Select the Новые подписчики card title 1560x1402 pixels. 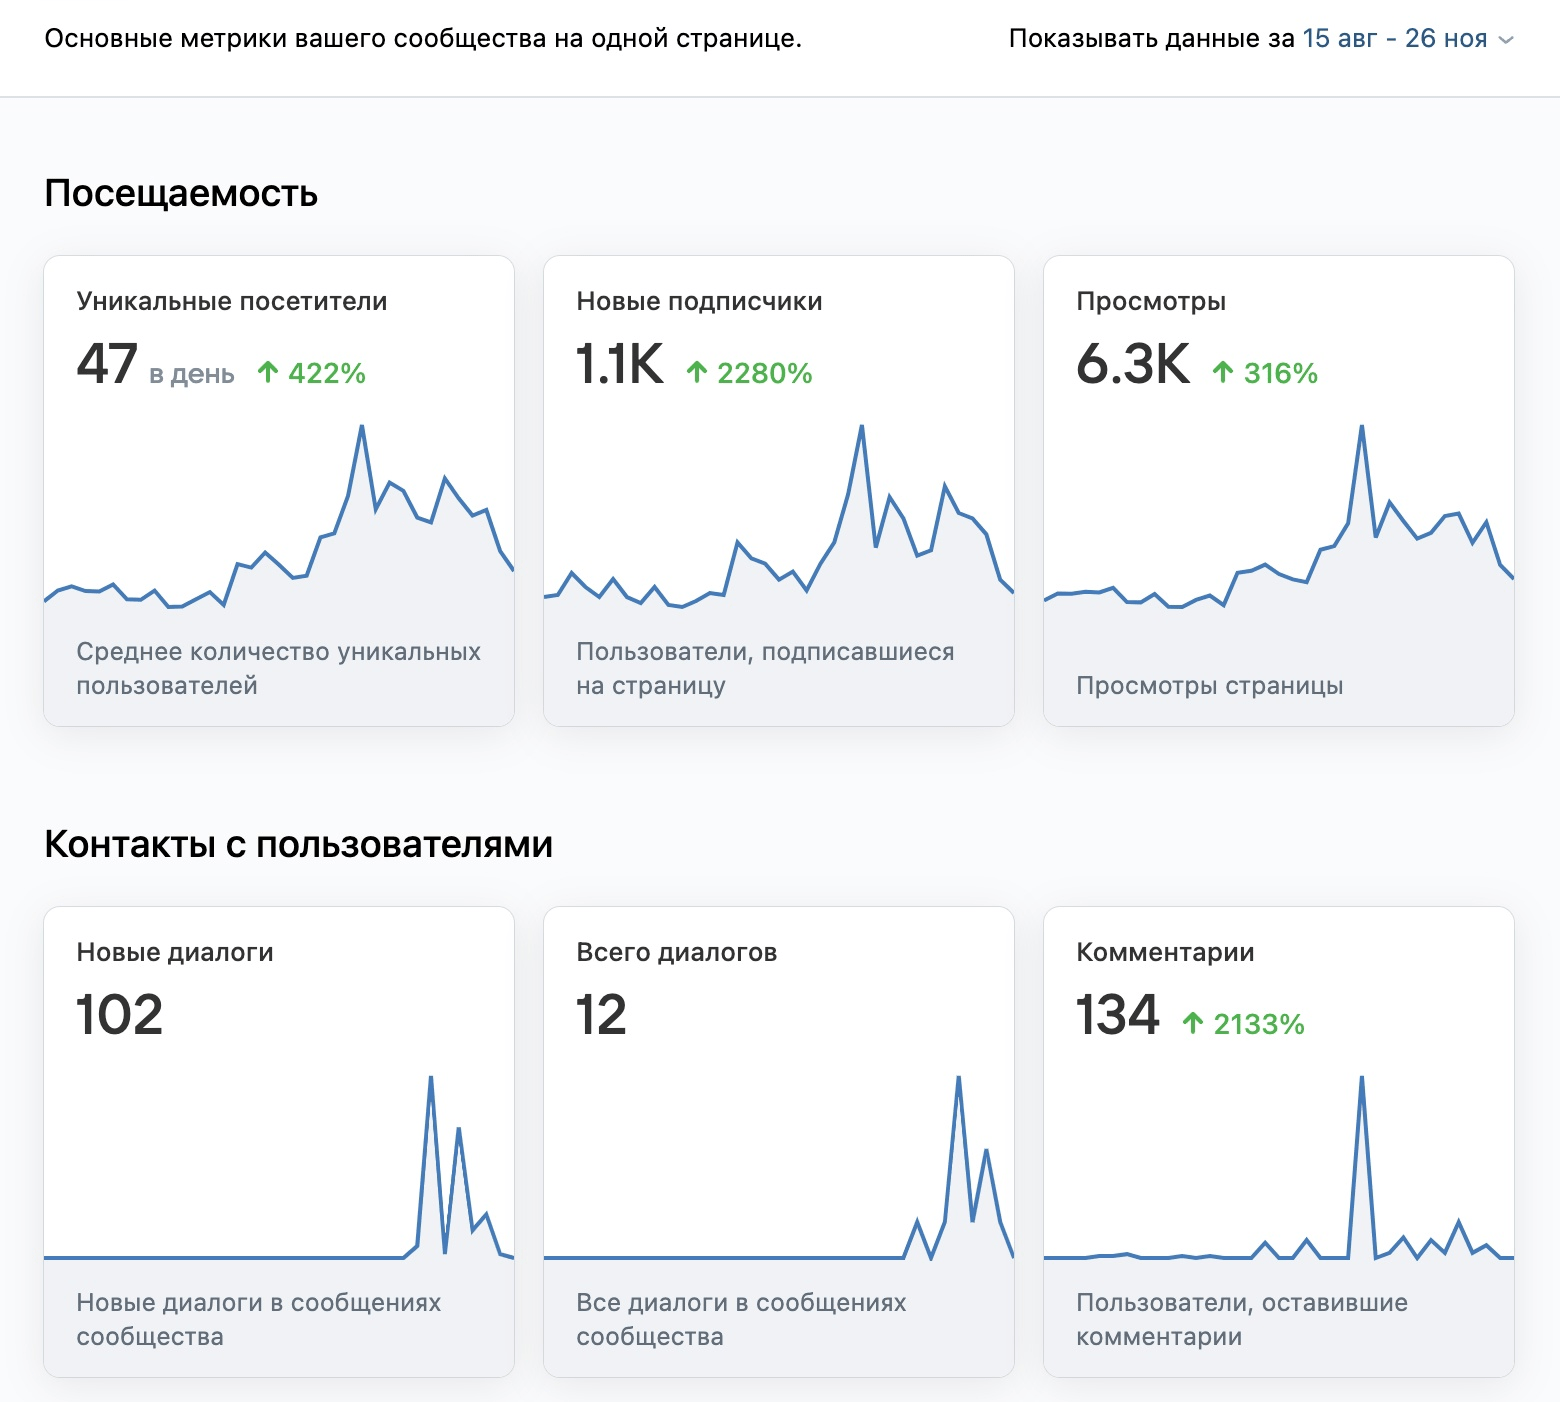pyautogui.click(x=699, y=301)
